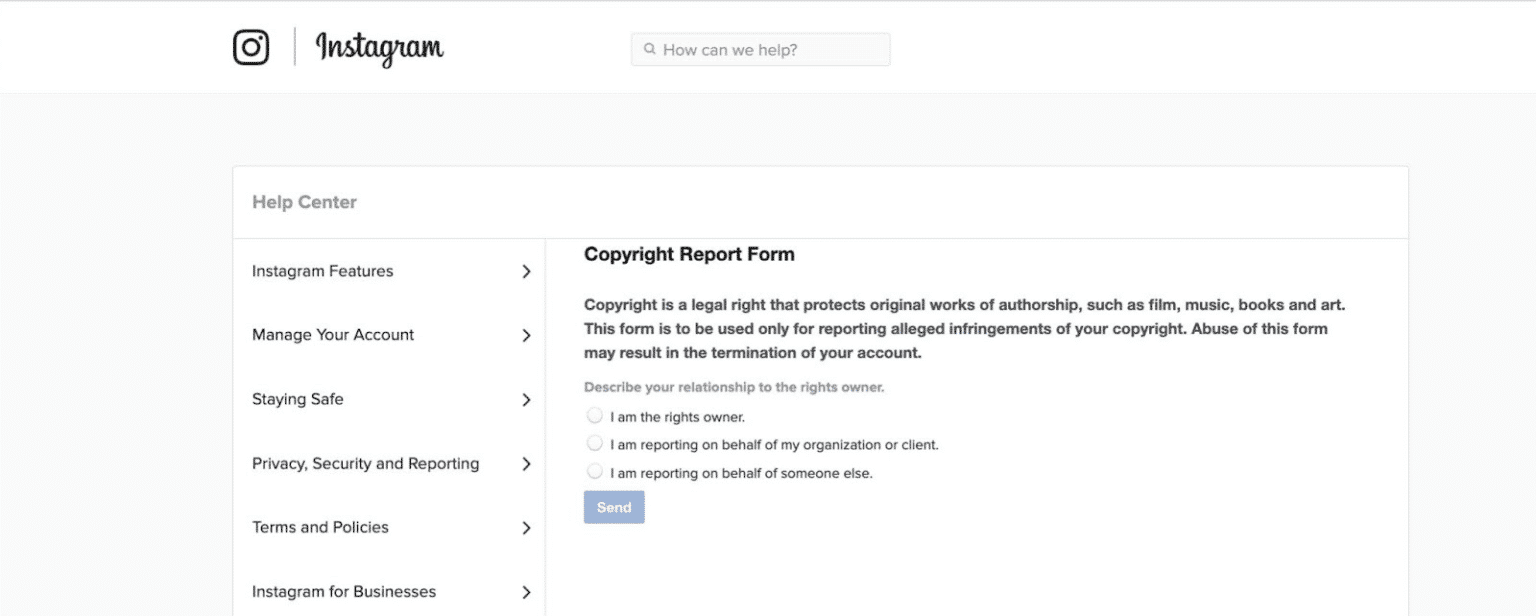This screenshot has height=616, width=1536.
Task: Open the Manage Your Account page
Action: pos(334,335)
